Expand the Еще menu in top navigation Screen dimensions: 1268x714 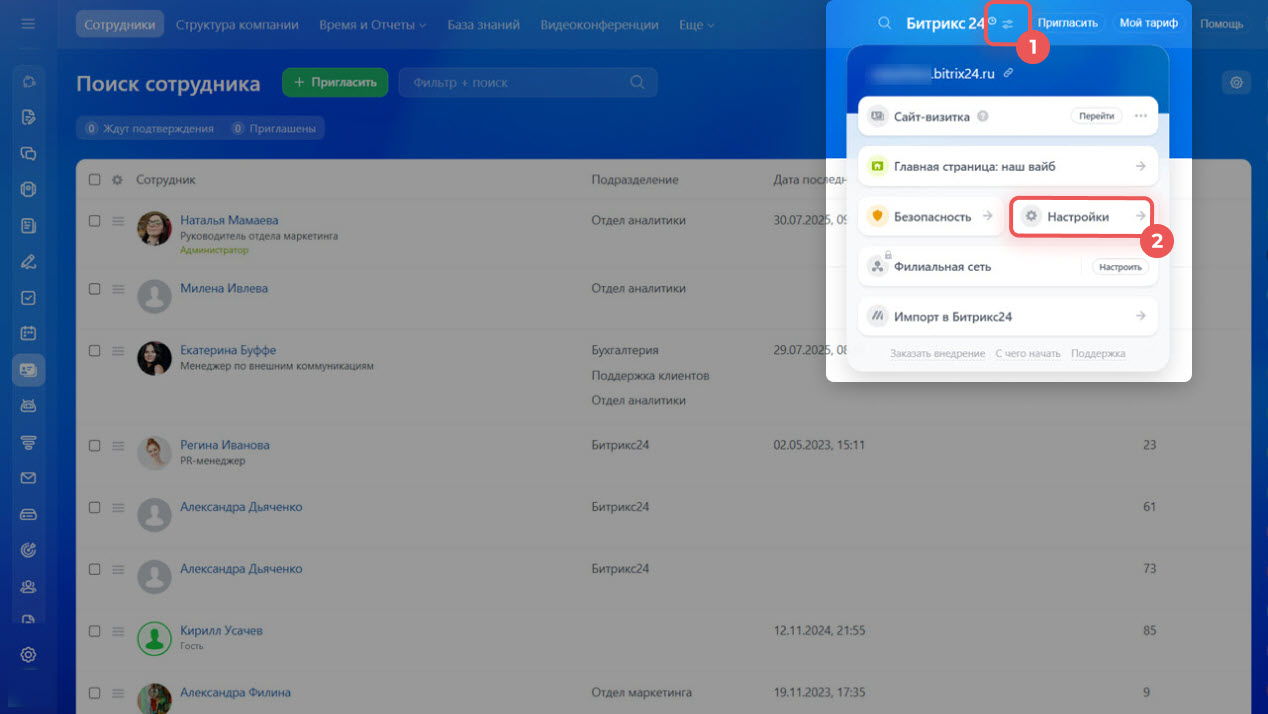pos(697,24)
